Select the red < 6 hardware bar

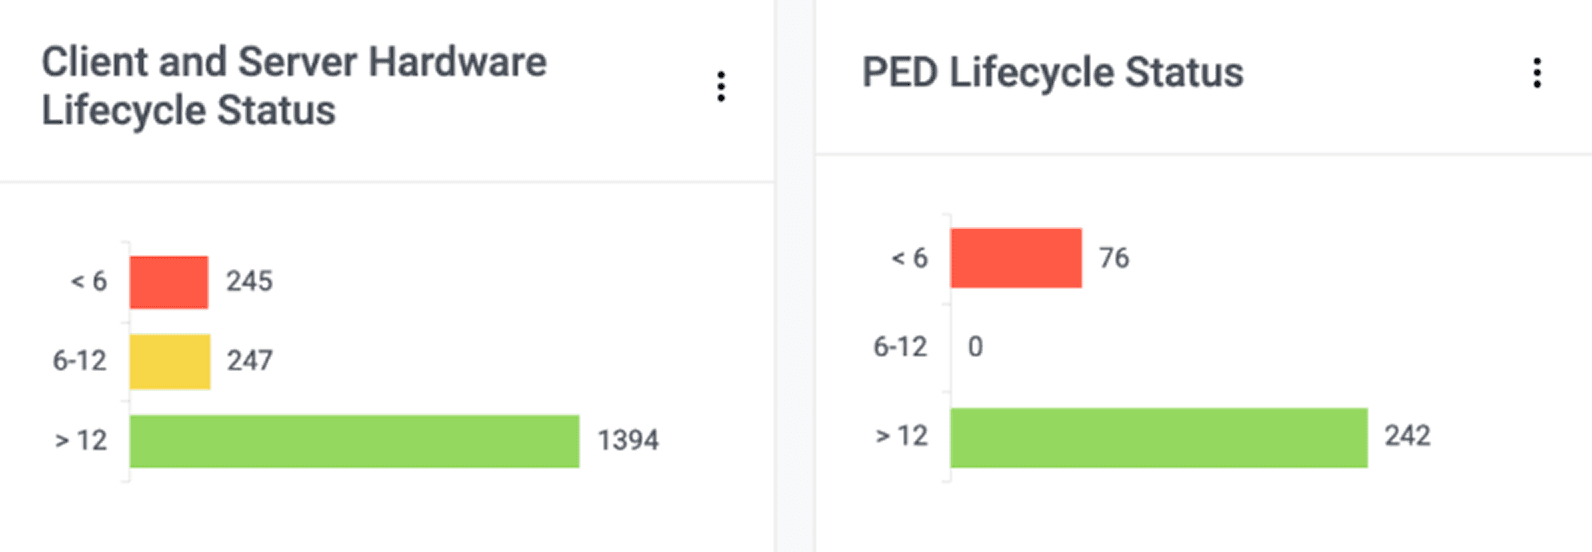click(169, 282)
